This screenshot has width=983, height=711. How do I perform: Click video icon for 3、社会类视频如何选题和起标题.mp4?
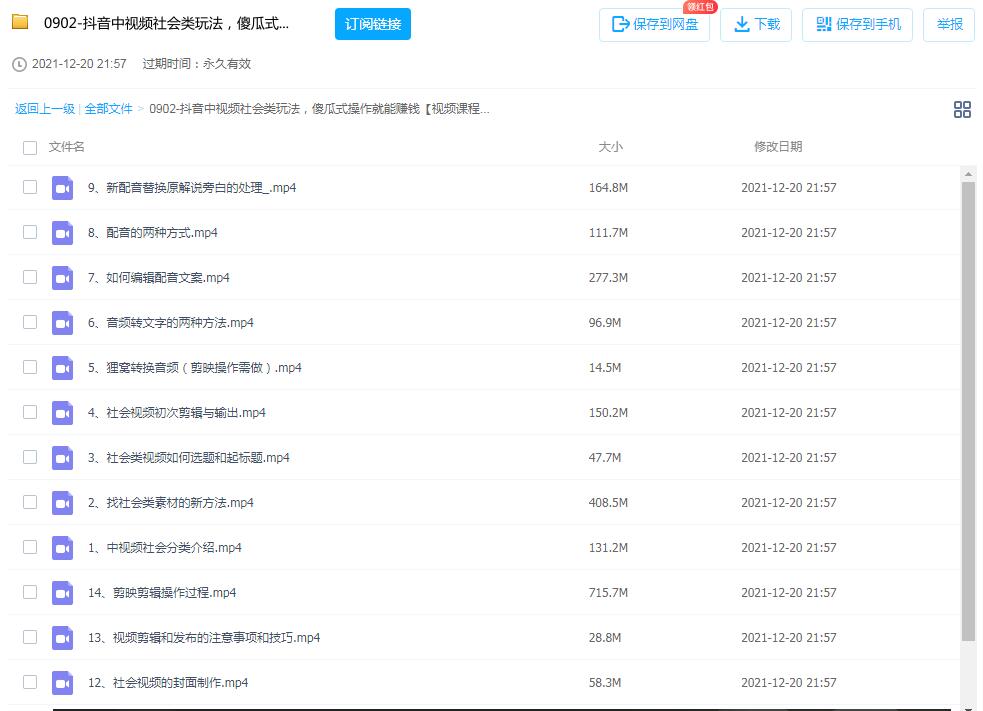62,458
